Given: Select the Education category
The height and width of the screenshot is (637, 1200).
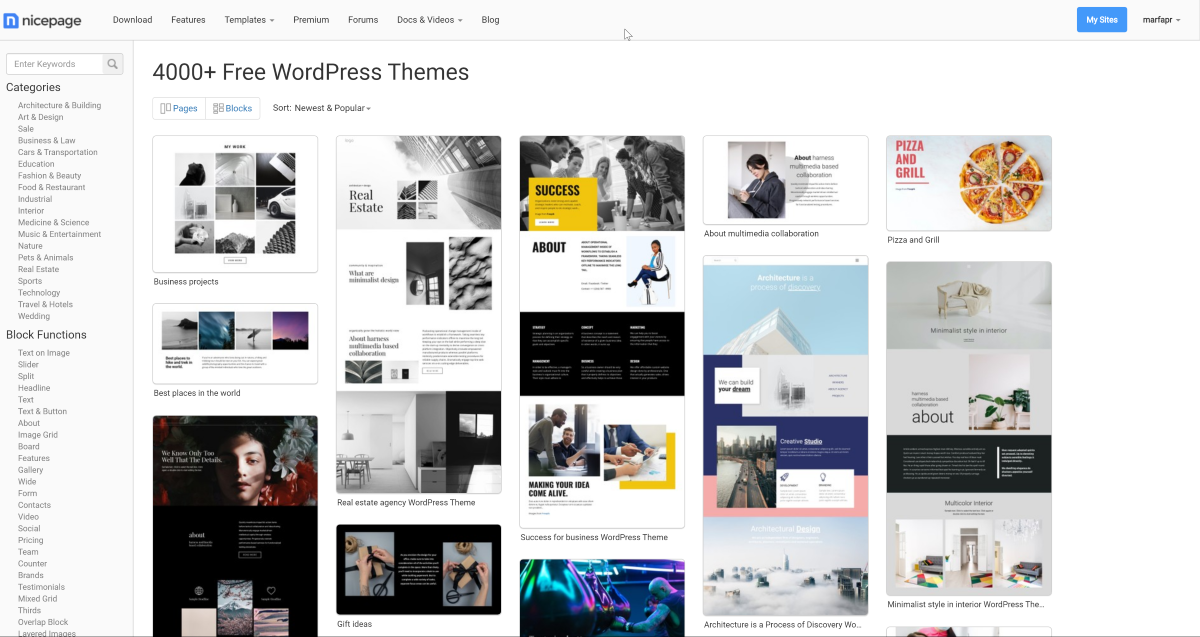Looking at the screenshot, I should (x=36, y=164).
